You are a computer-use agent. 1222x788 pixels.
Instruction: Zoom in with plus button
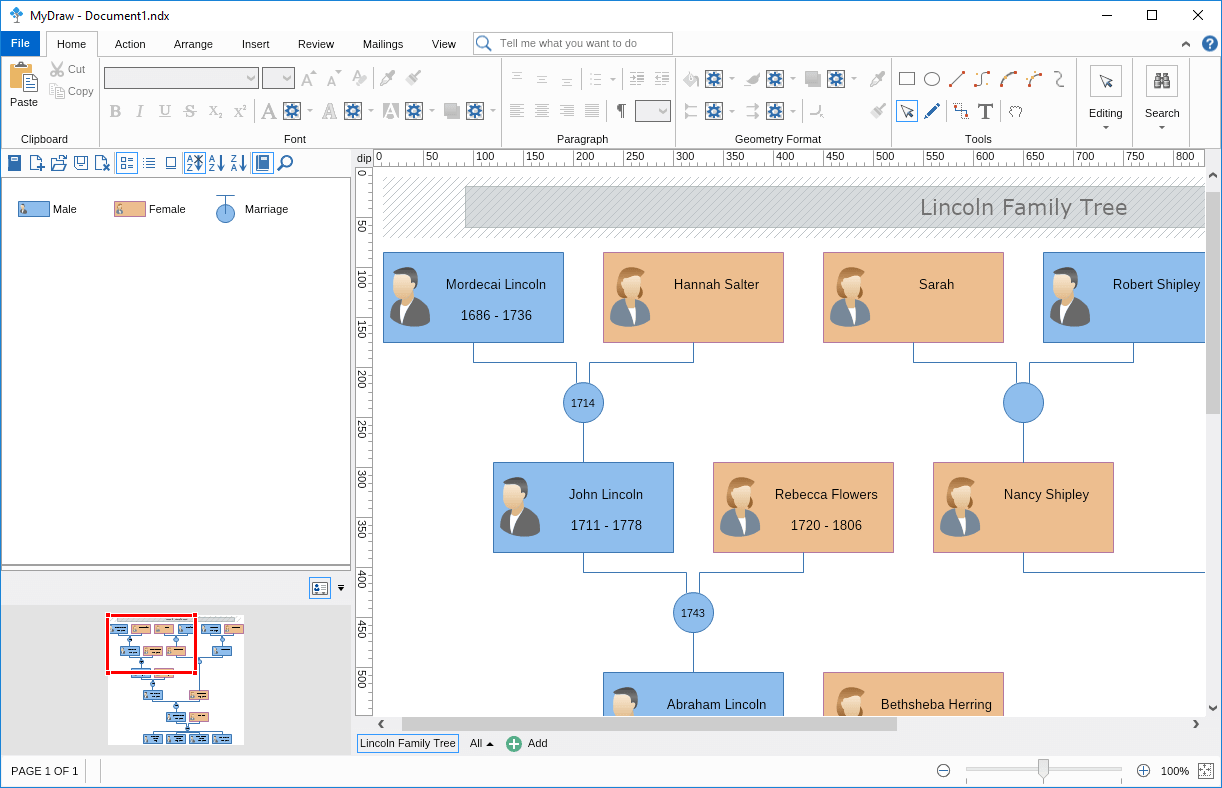pos(1144,771)
